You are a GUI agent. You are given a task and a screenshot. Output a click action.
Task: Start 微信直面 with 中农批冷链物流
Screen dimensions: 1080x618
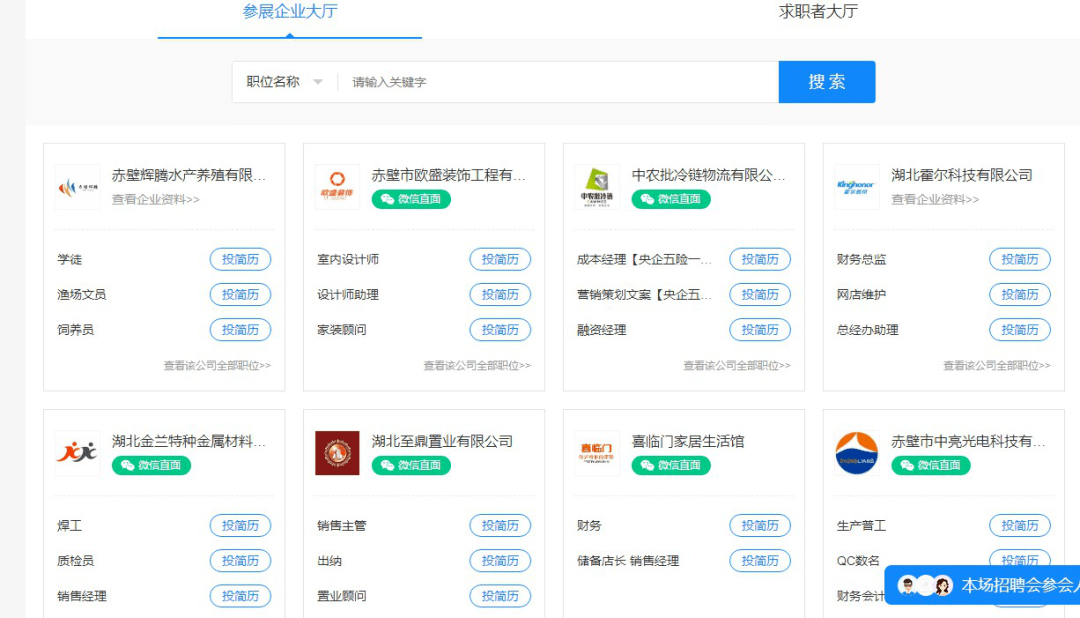click(x=671, y=199)
